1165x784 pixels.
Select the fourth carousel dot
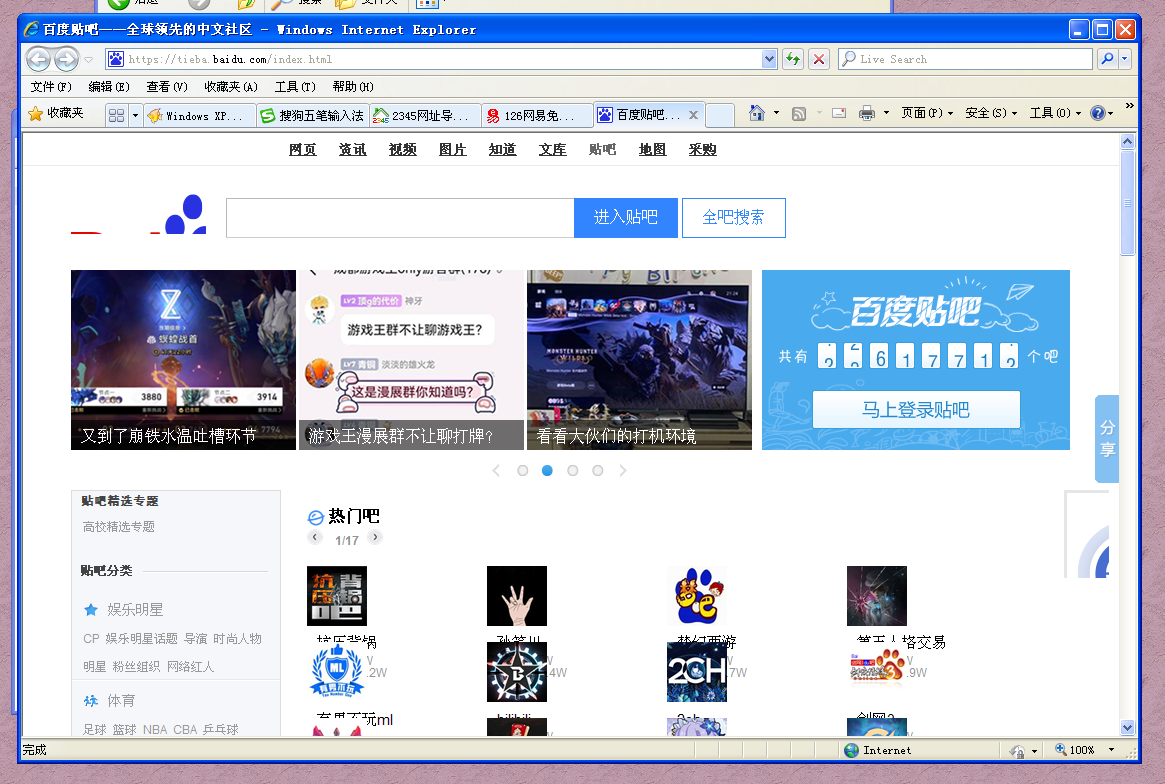coord(597,470)
